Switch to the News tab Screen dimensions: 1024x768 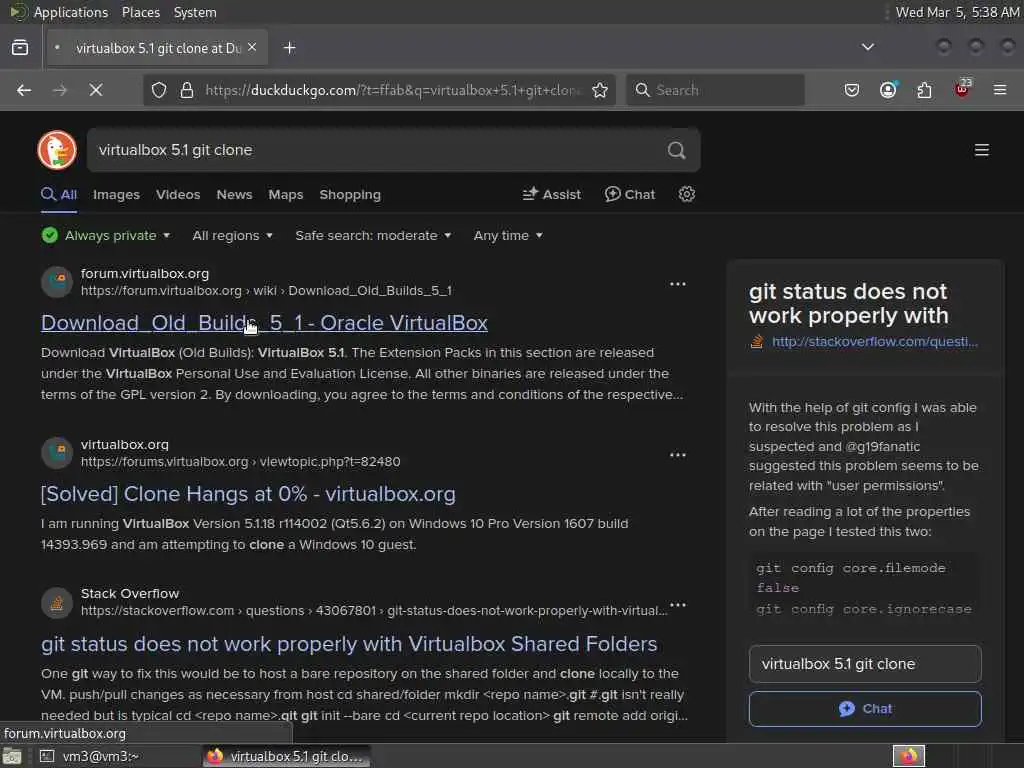[x=234, y=195]
